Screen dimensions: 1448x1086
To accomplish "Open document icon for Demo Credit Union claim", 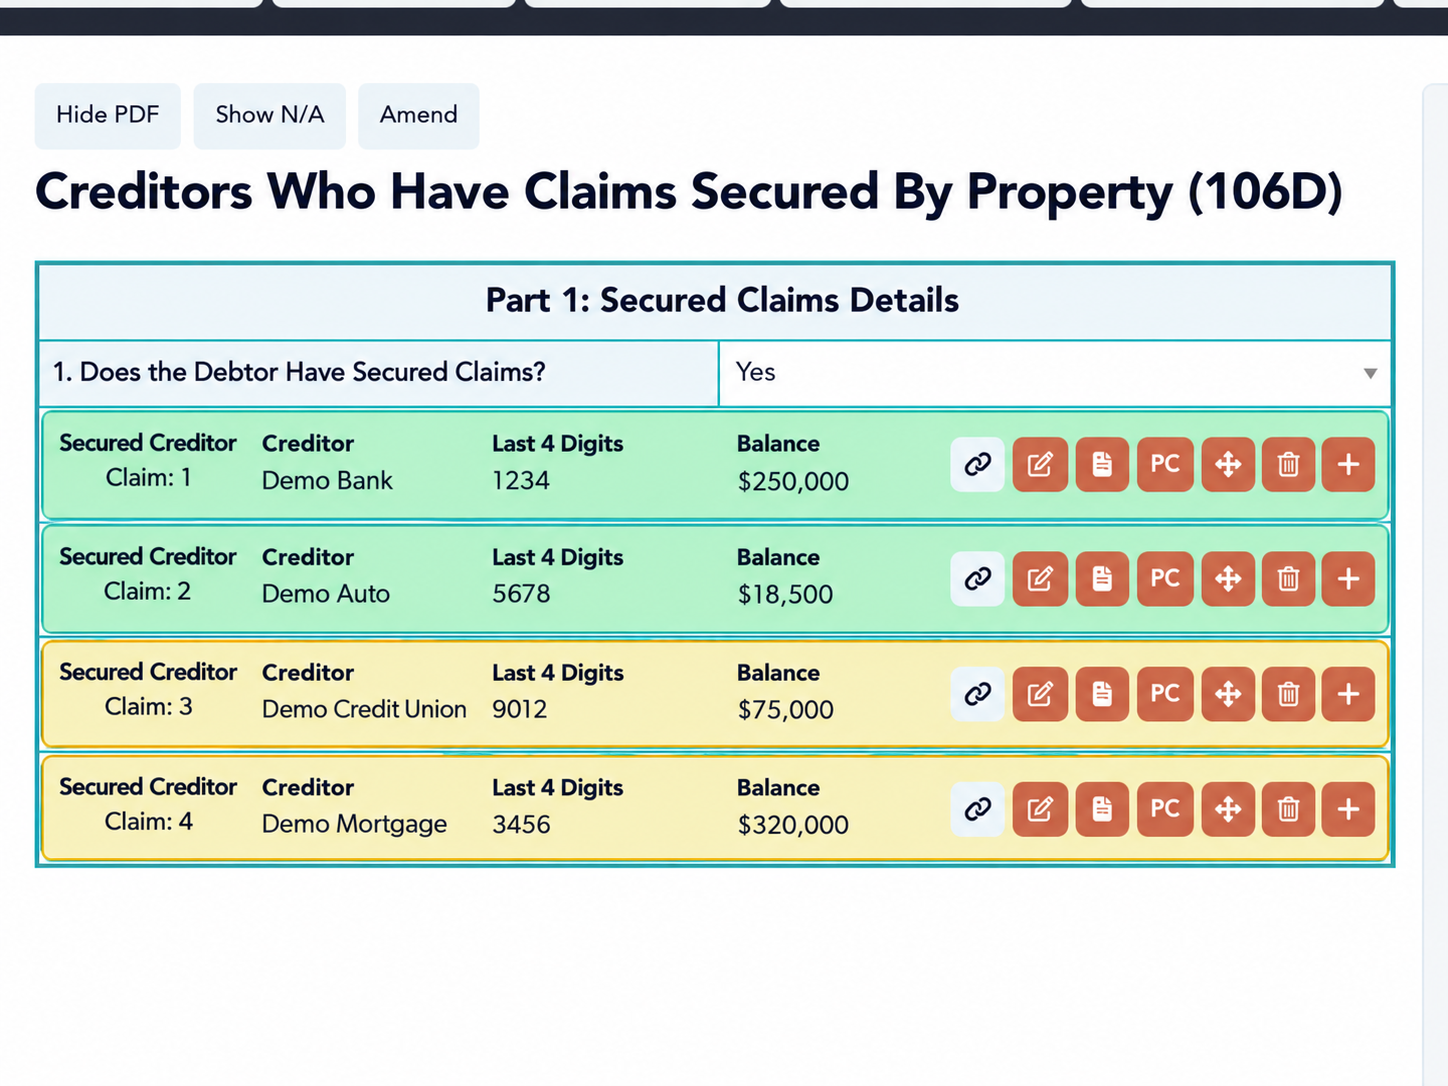I will tap(1102, 694).
